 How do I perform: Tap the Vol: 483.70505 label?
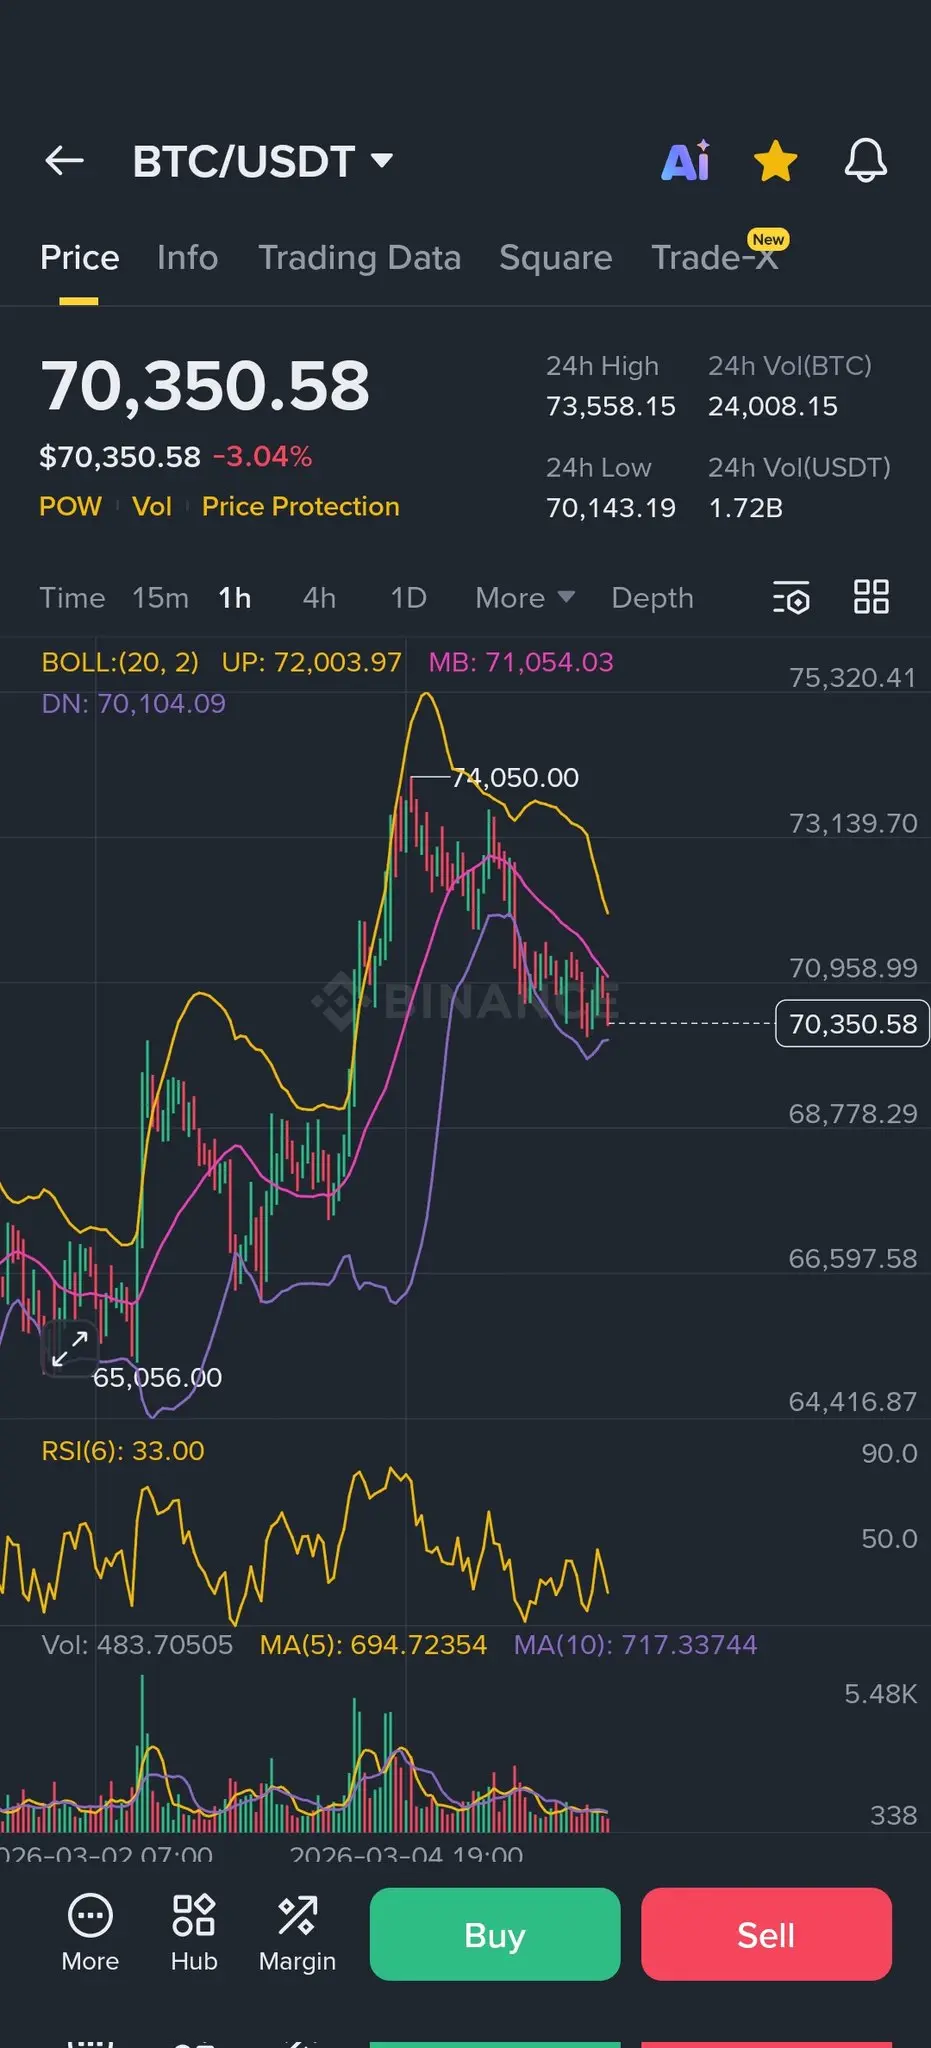tap(137, 1645)
